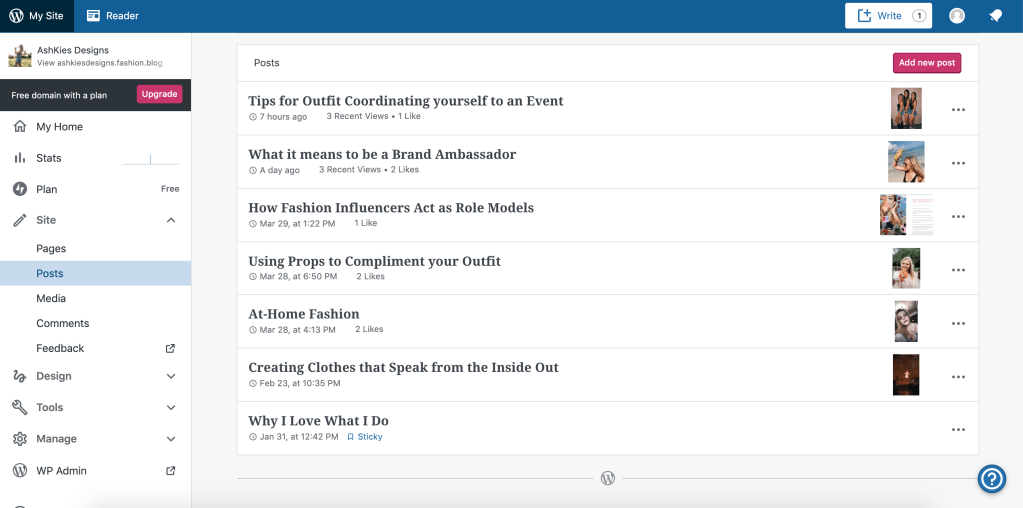This screenshot has height=508, width=1023.
Task: Open the notifications bell icon
Action: coord(995,16)
